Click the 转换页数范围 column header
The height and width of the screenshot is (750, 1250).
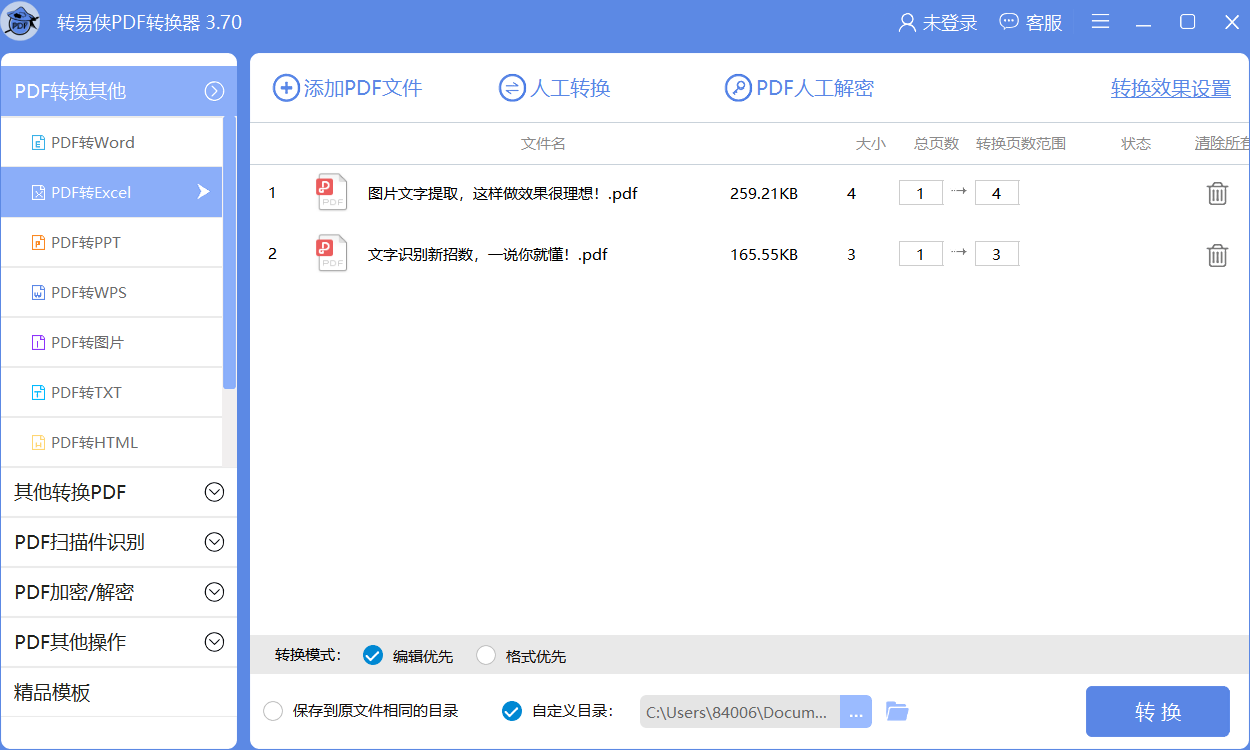click(x=1021, y=144)
